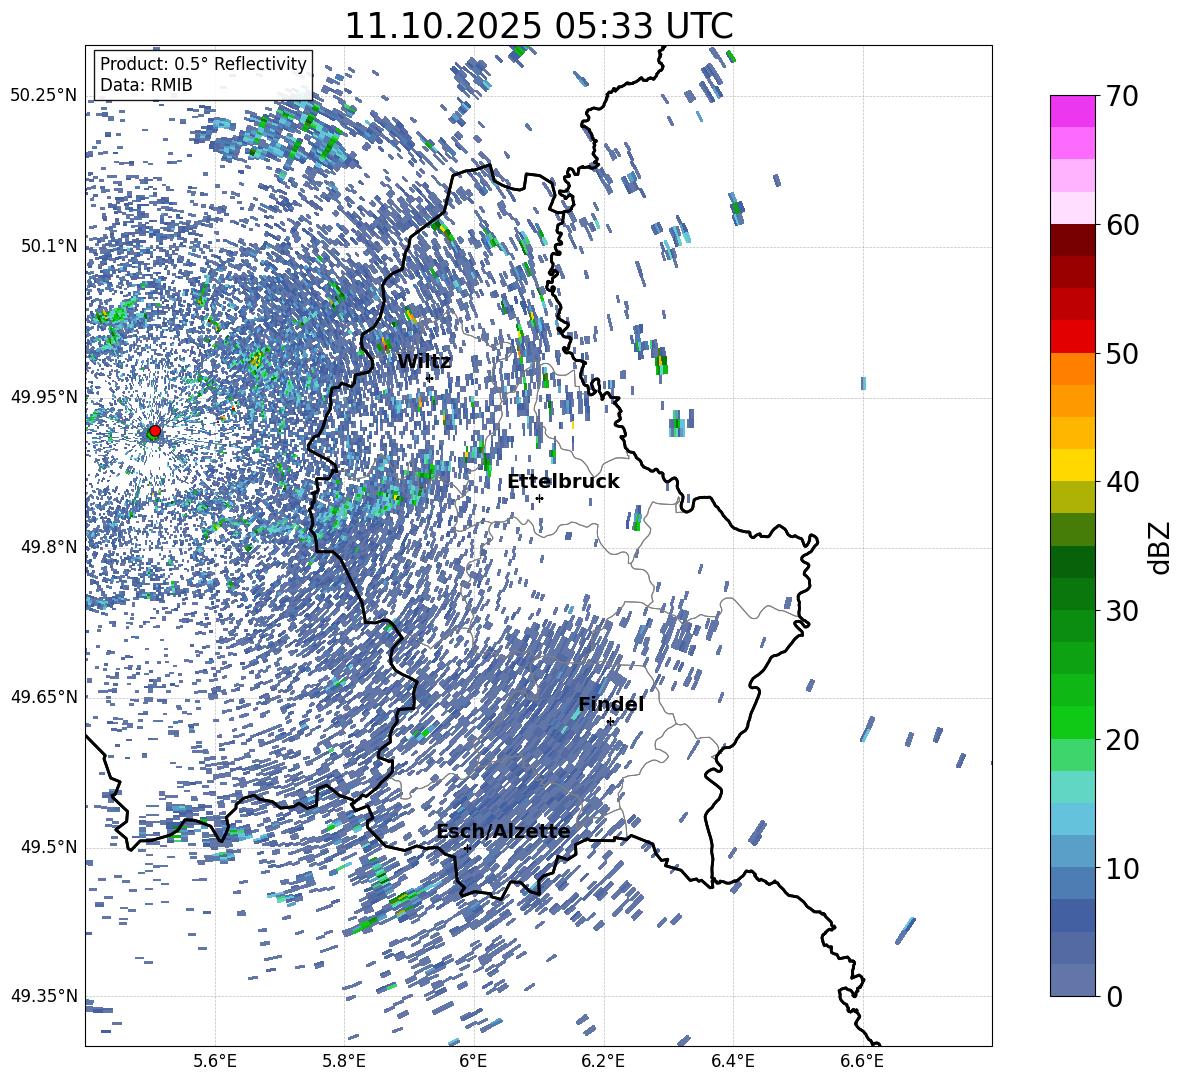This screenshot has width=1184, height=1081.
Task: Click the 6.4°E longitude label
Action: [x=732, y=1061]
